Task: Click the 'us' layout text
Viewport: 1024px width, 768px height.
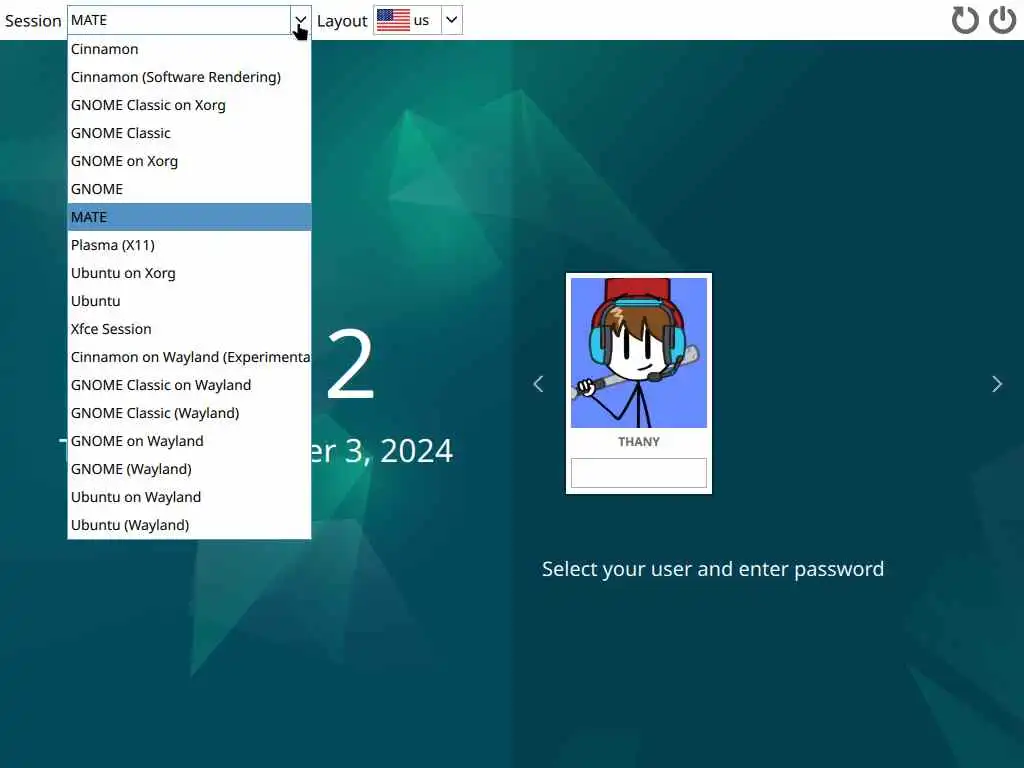Action: point(421,21)
